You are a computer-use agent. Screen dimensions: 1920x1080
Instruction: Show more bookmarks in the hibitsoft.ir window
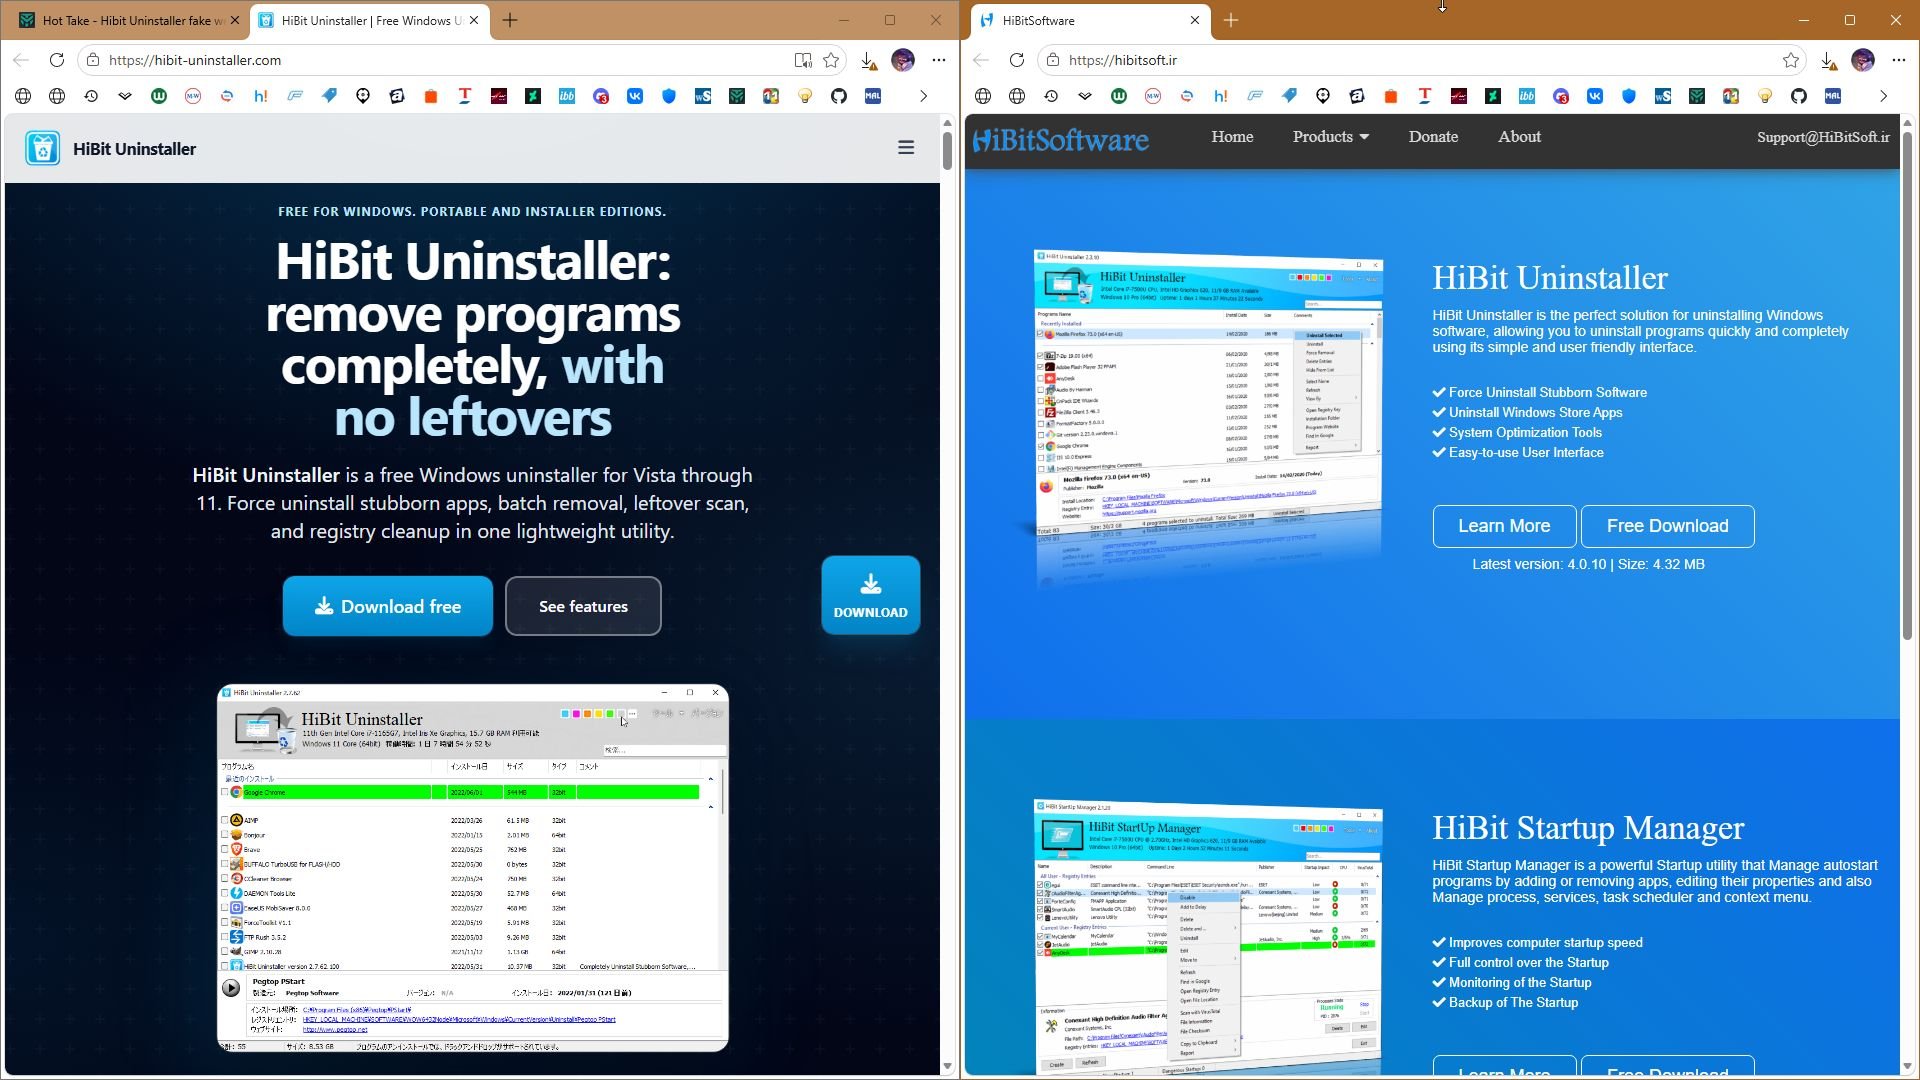click(1883, 96)
